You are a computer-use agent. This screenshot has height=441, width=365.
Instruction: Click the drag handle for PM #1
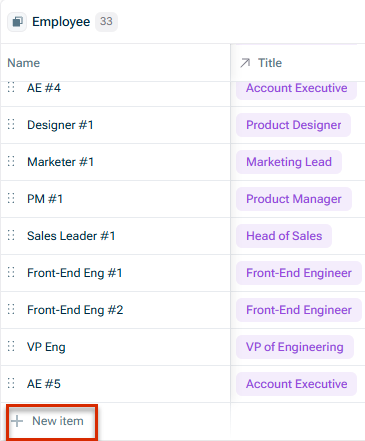[11, 199]
